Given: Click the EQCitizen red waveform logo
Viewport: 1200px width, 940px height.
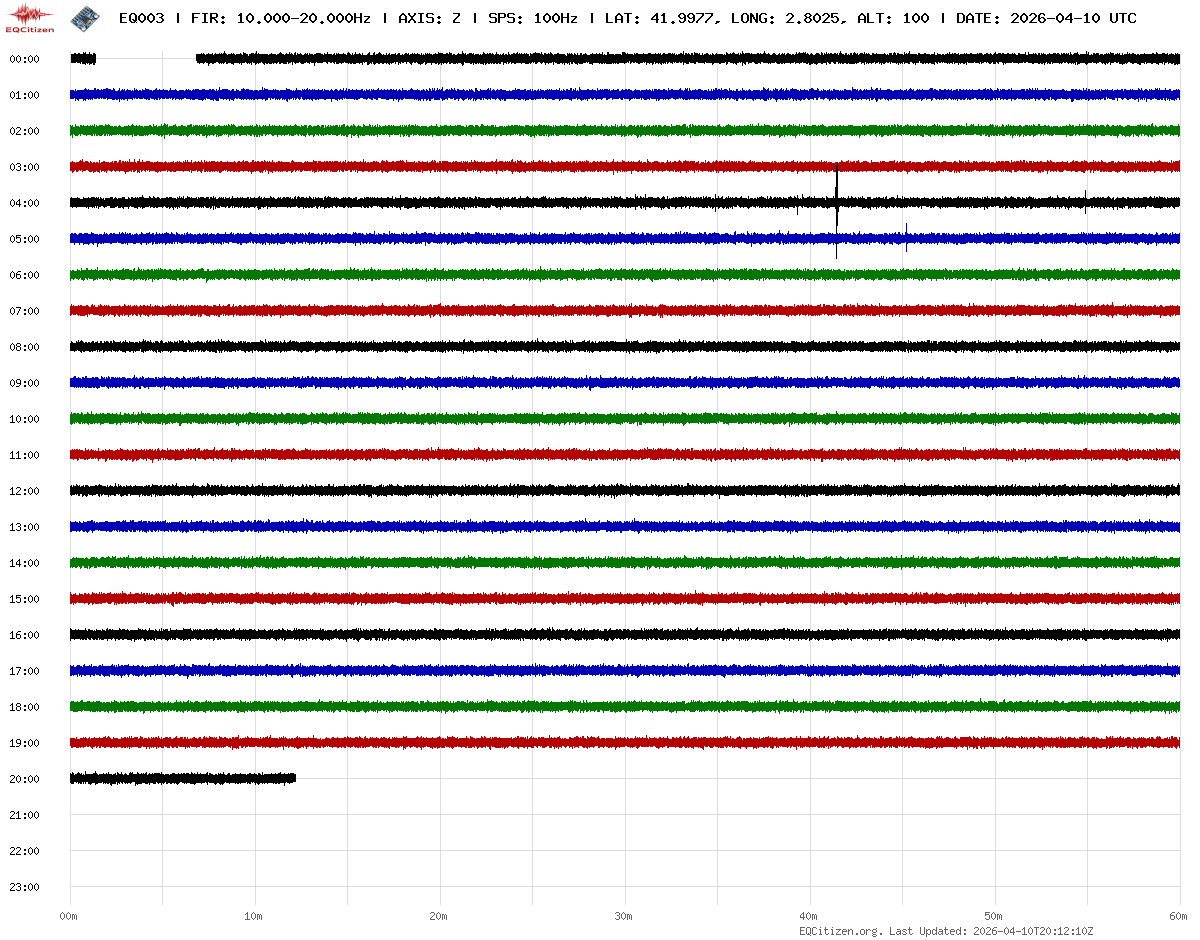Looking at the screenshot, I should pos(30,15).
